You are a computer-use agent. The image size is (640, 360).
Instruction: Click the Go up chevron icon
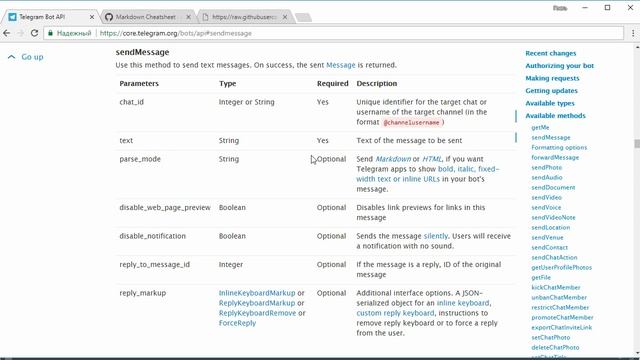coord(11,57)
